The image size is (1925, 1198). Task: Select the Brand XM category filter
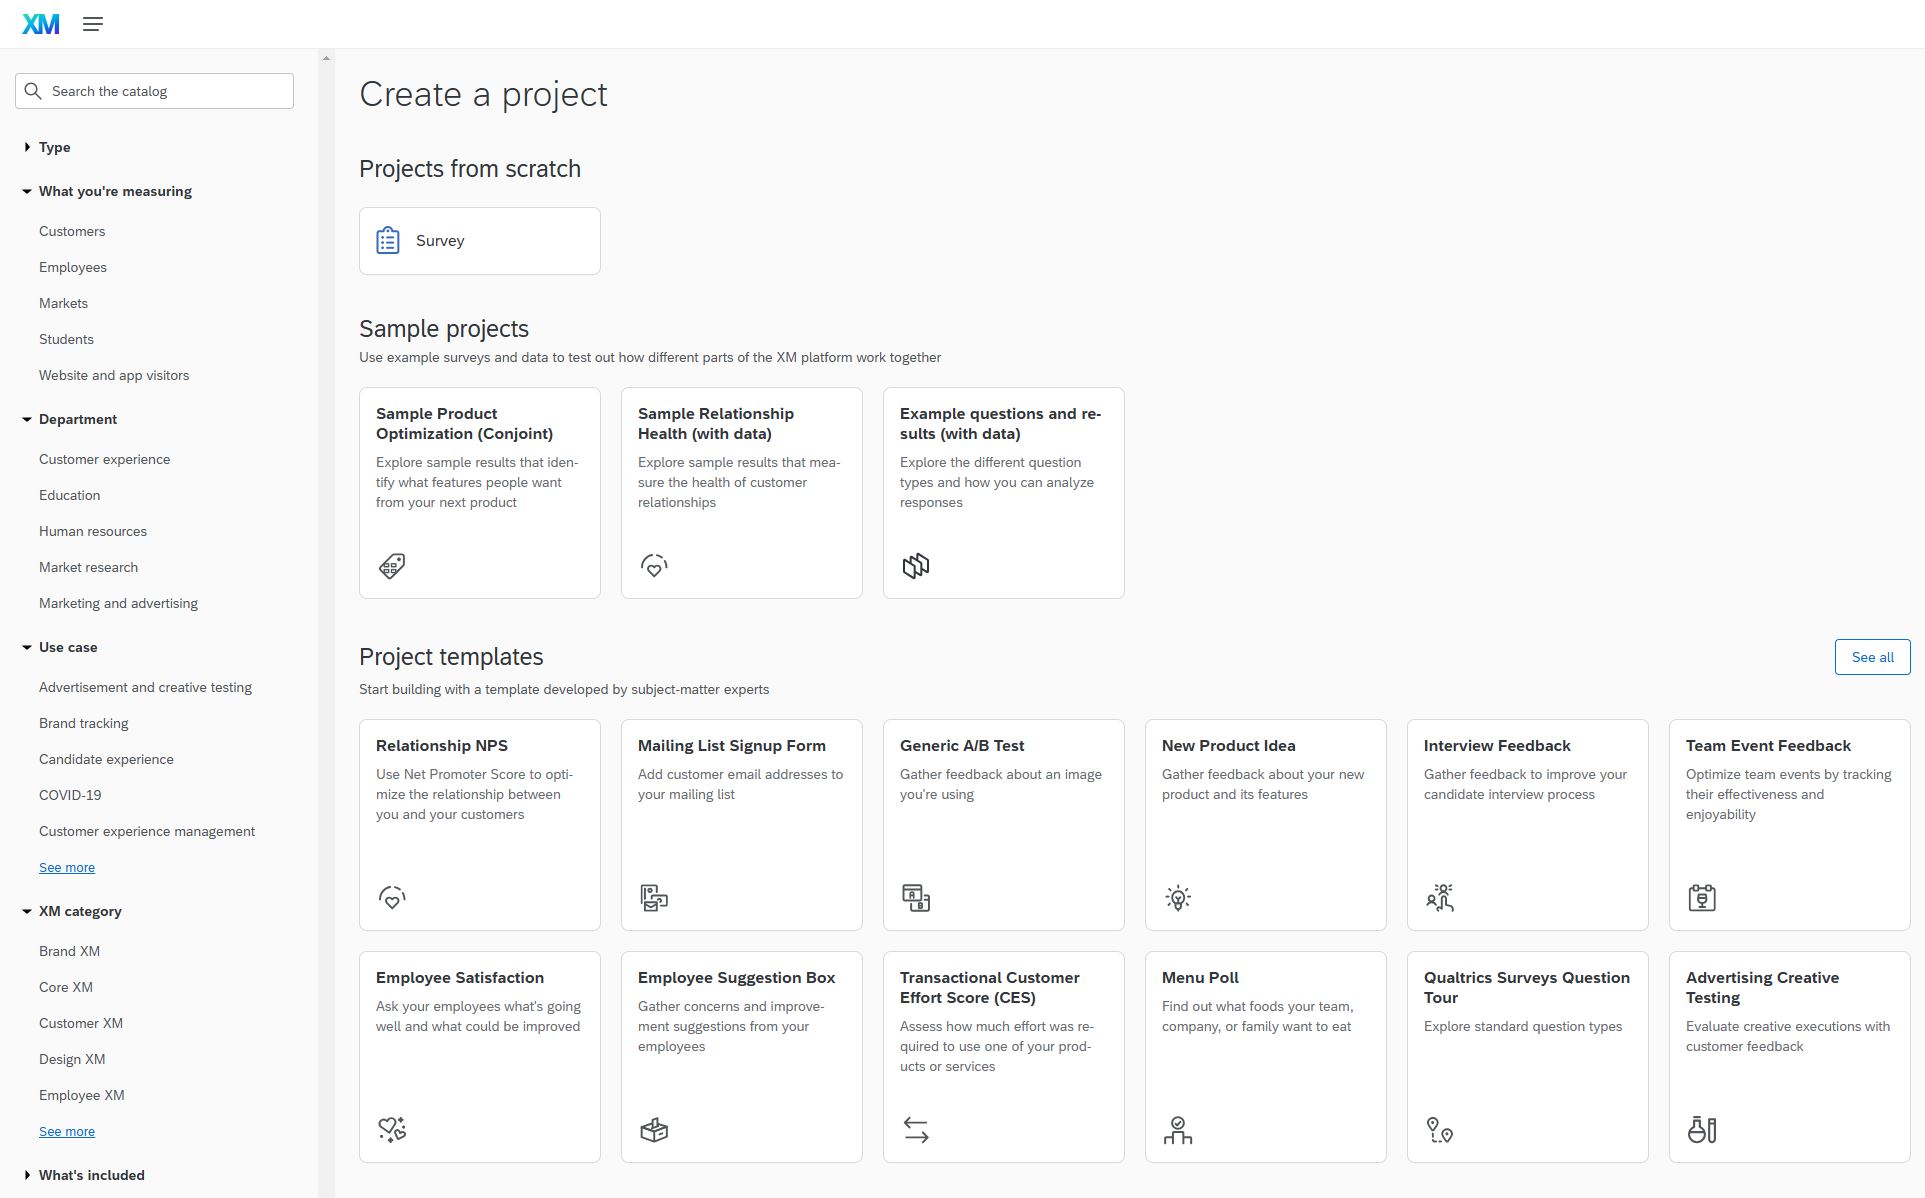pos(70,951)
